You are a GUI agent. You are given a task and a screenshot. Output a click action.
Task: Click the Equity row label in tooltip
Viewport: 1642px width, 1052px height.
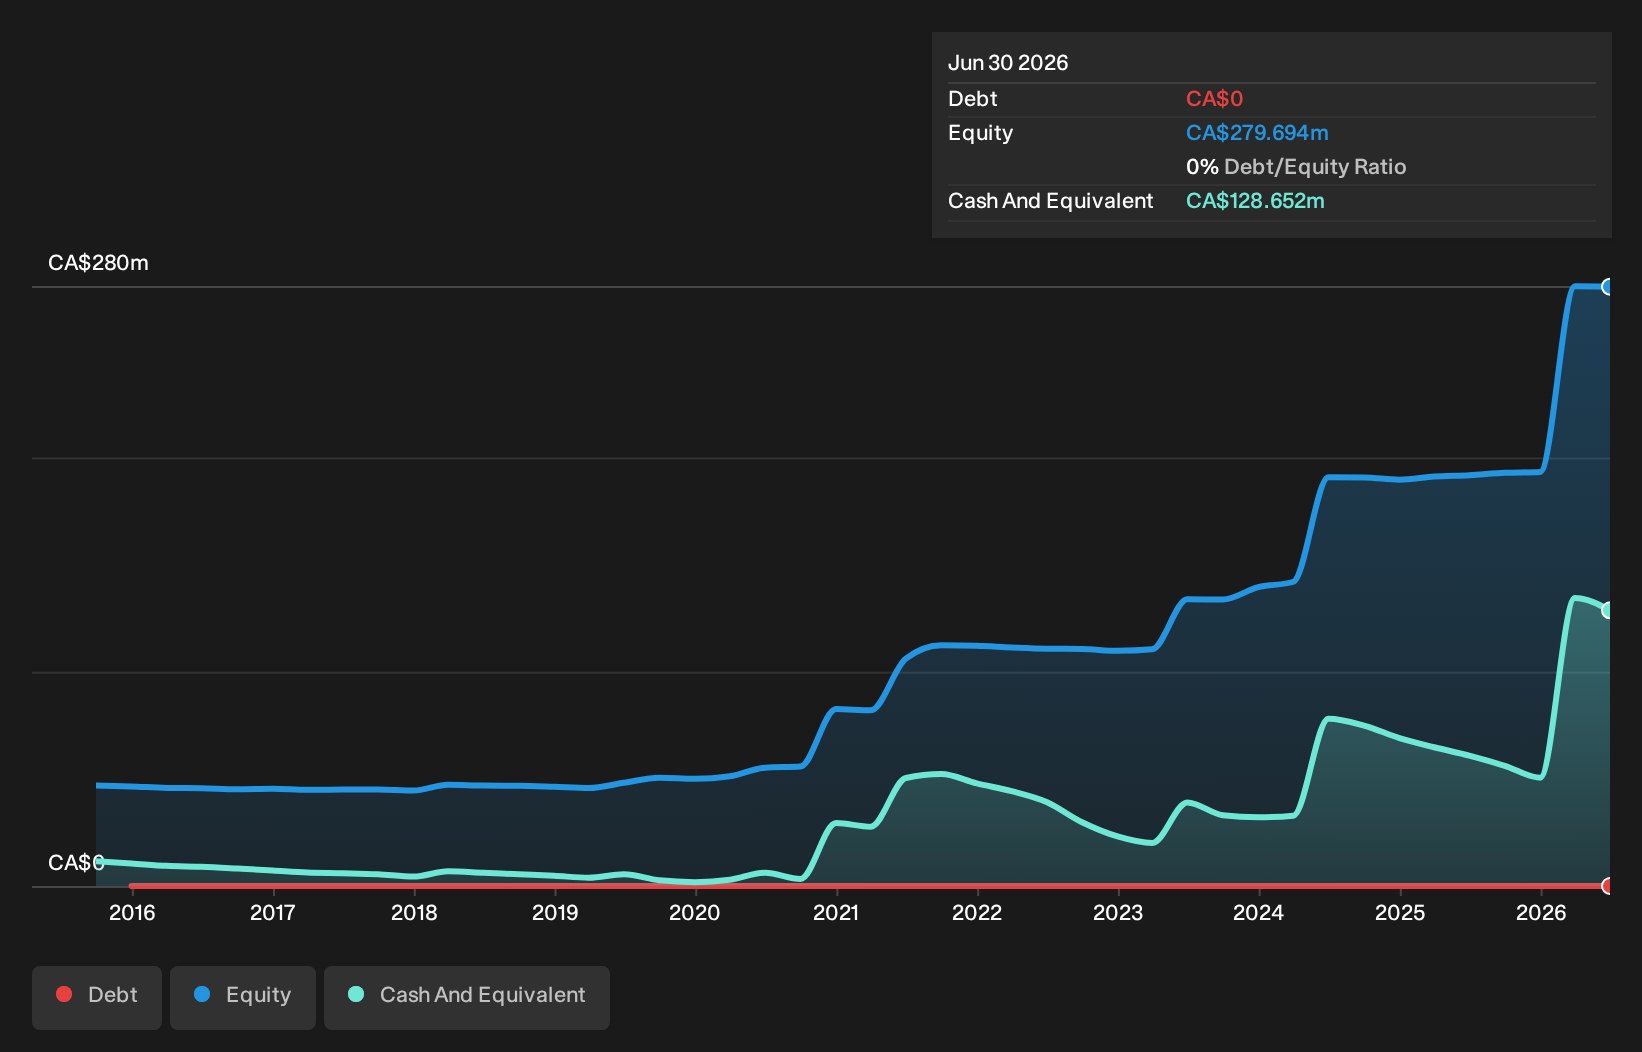tap(981, 133)
